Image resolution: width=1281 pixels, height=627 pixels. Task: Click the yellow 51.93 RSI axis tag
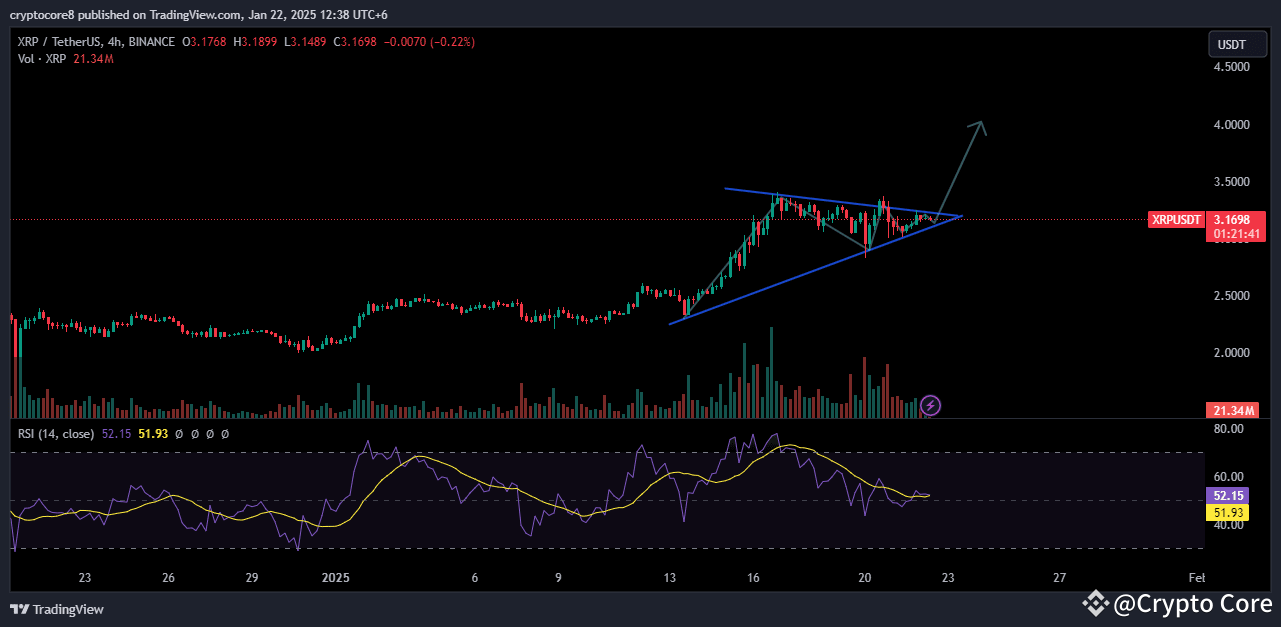(x=1228, y=512)
